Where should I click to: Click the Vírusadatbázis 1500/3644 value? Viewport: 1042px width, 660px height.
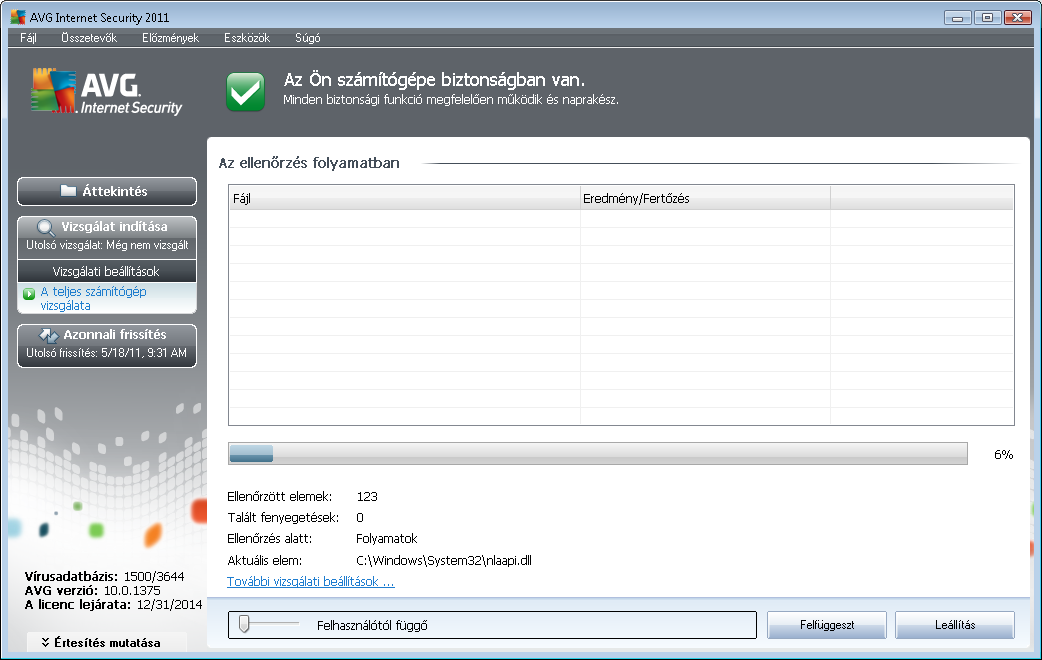(154, 576)
